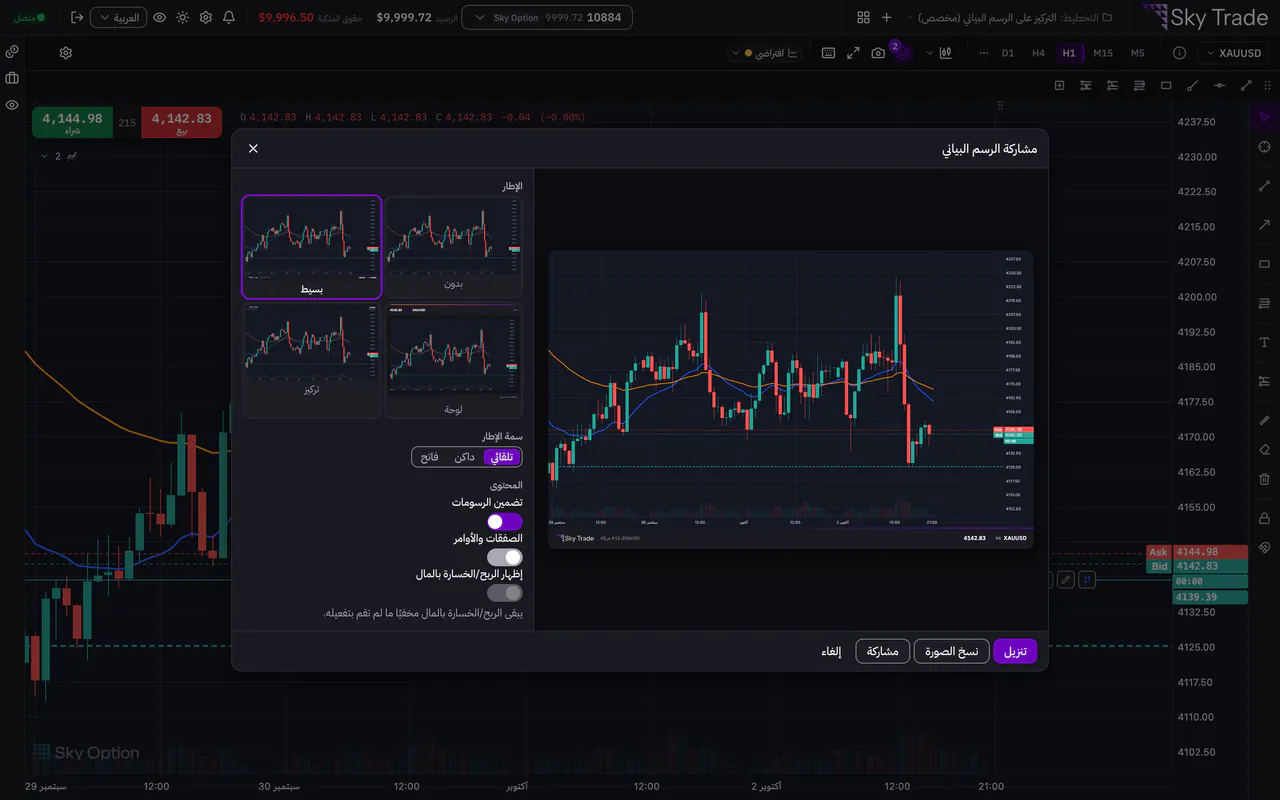Open the layouts grid icon

coord(863,17)
